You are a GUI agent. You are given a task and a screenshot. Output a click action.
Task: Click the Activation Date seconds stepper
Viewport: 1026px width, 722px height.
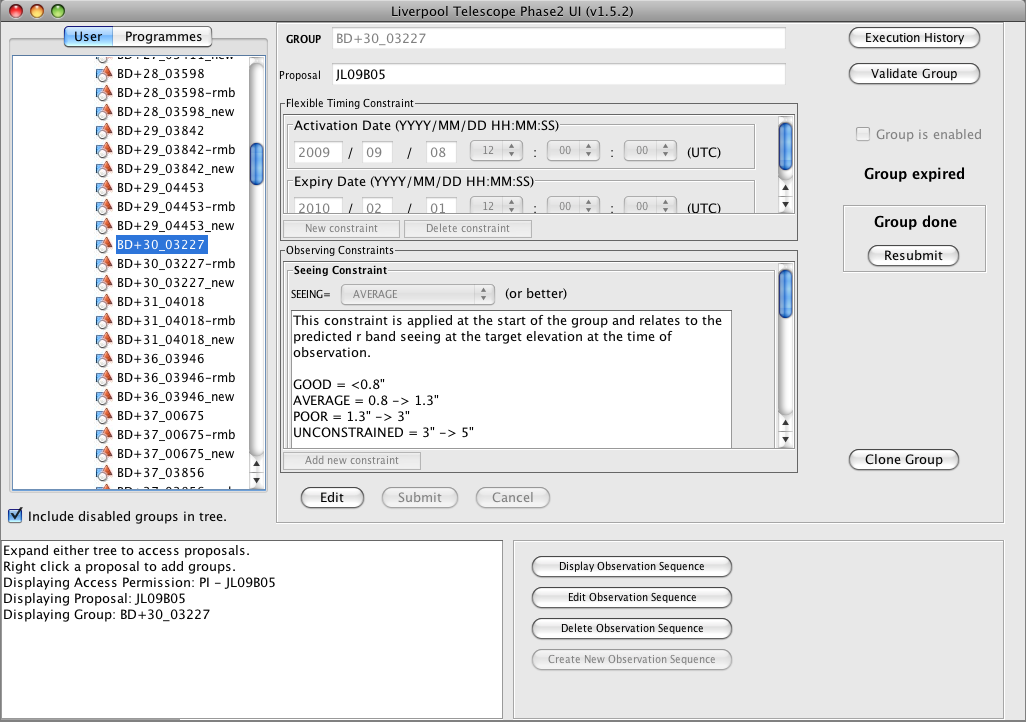[665, 151]
